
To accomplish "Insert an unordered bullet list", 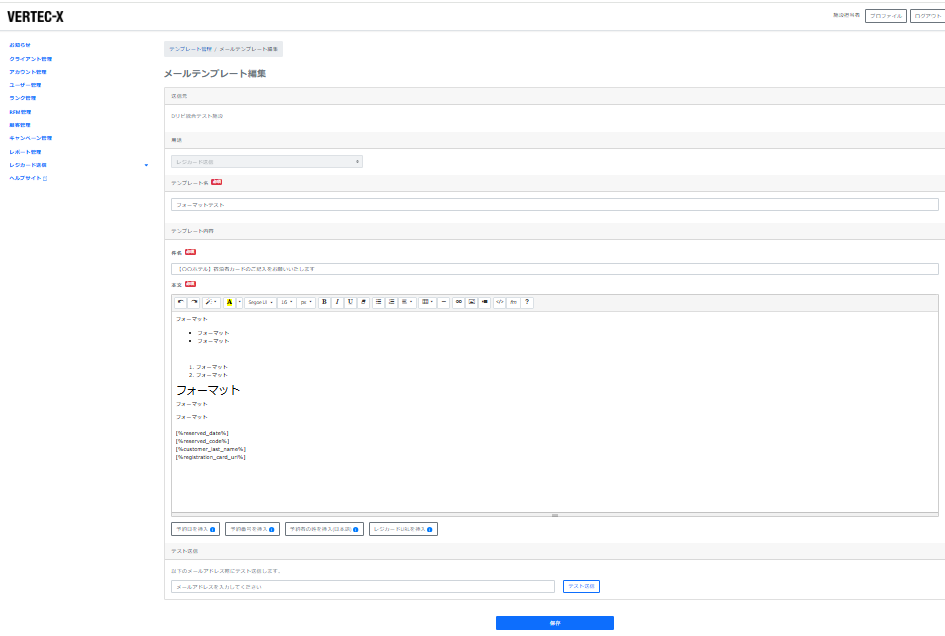I will point(378,302).
